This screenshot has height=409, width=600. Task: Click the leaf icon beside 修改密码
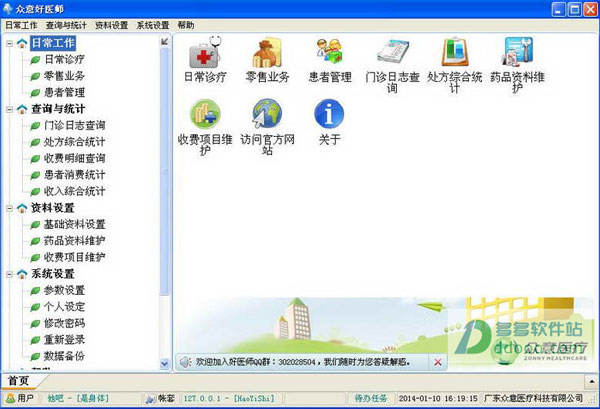[x=35, y=323]
